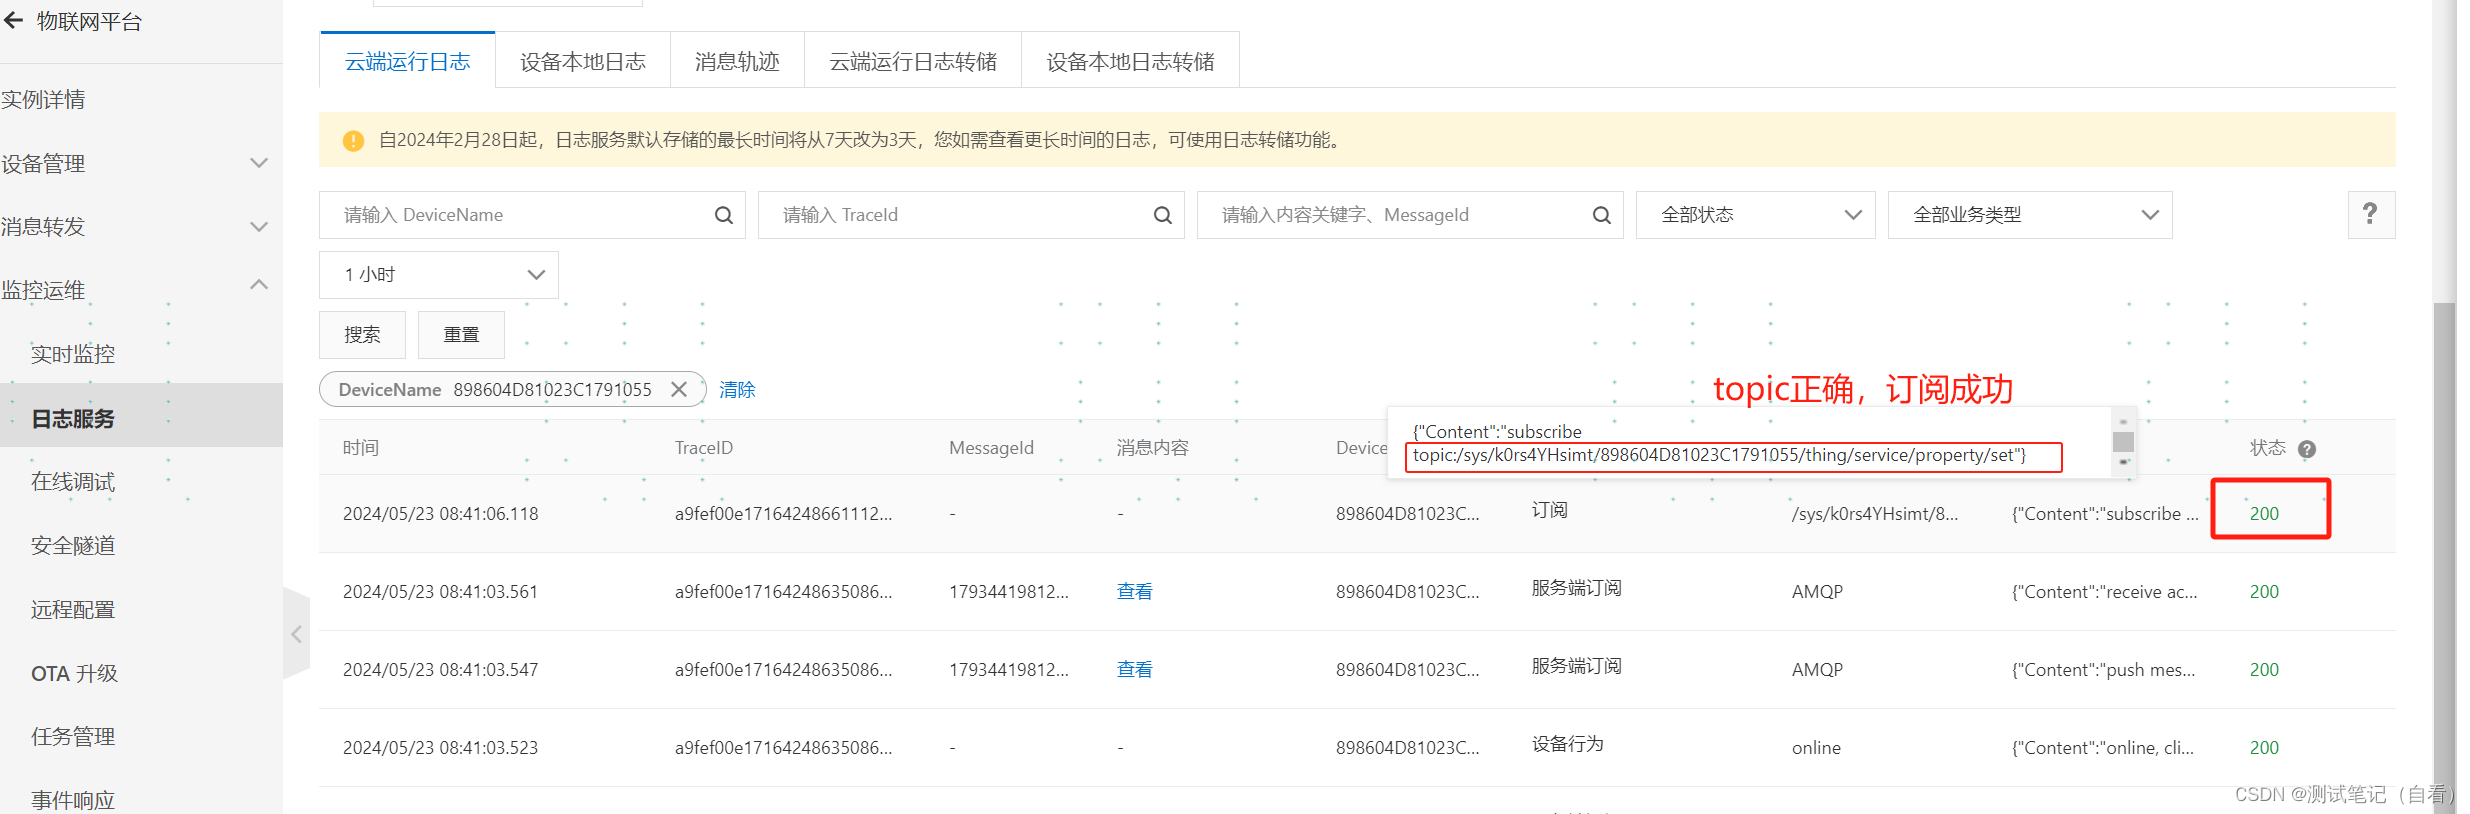
Task: Expand the 消息转发 menu
Action: [x=259, y=227]
